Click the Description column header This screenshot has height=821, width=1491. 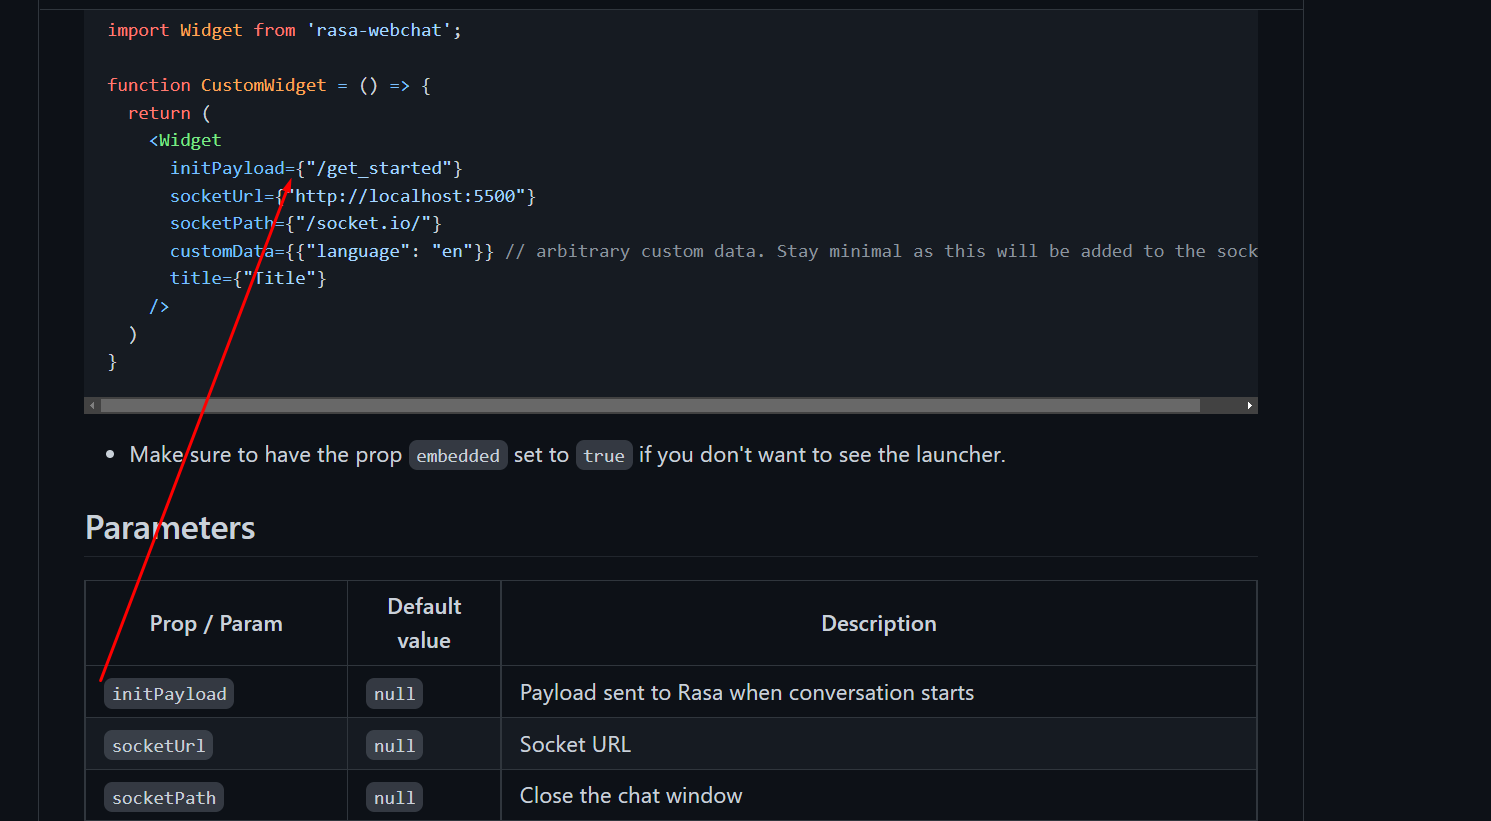coord(878,622)
